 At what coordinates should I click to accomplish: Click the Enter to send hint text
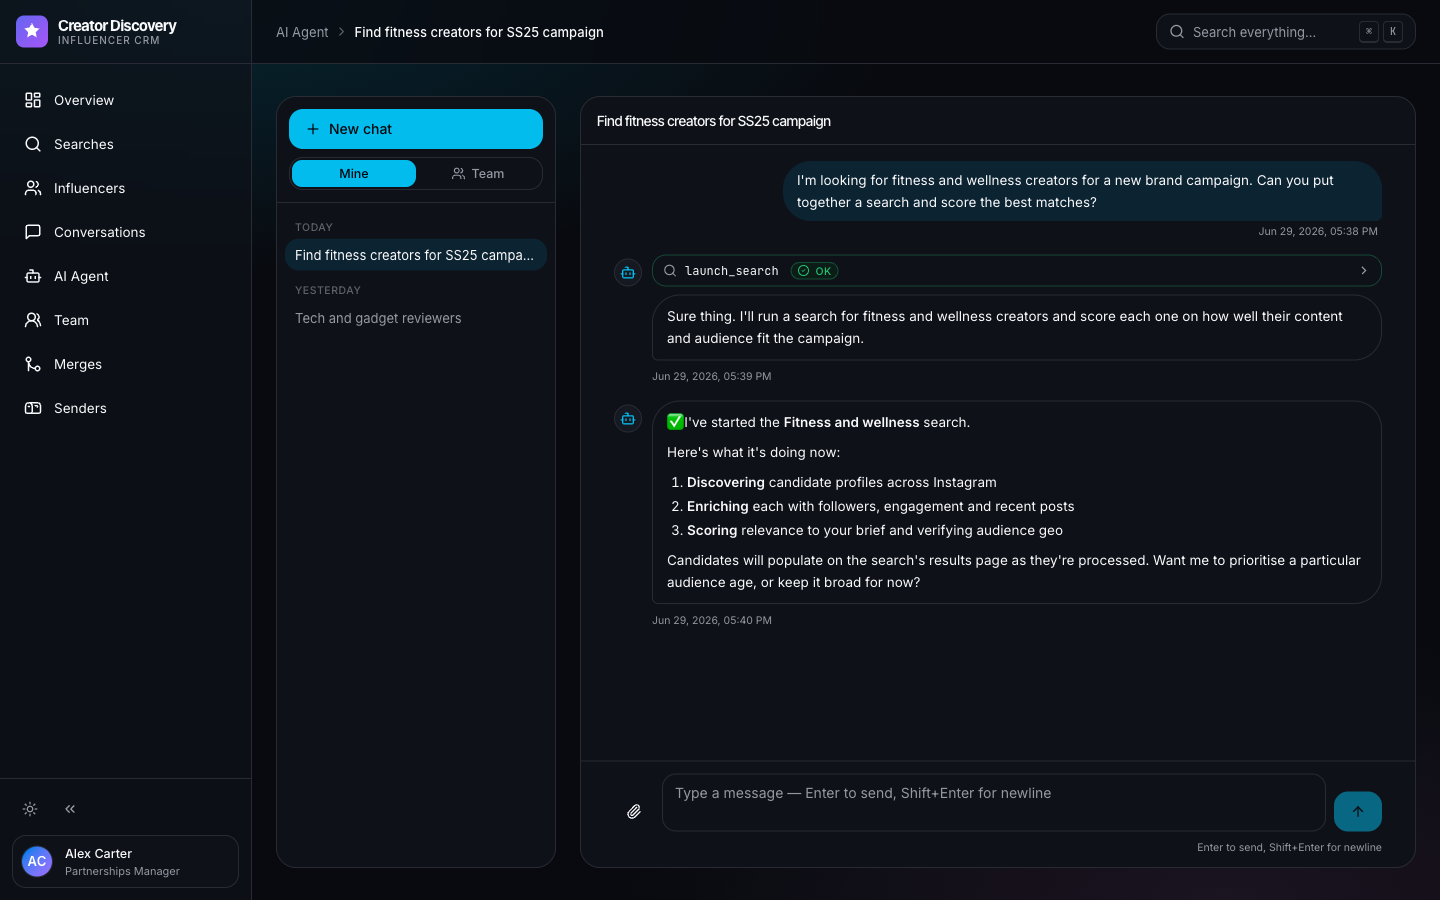[x=1289, y=847]
